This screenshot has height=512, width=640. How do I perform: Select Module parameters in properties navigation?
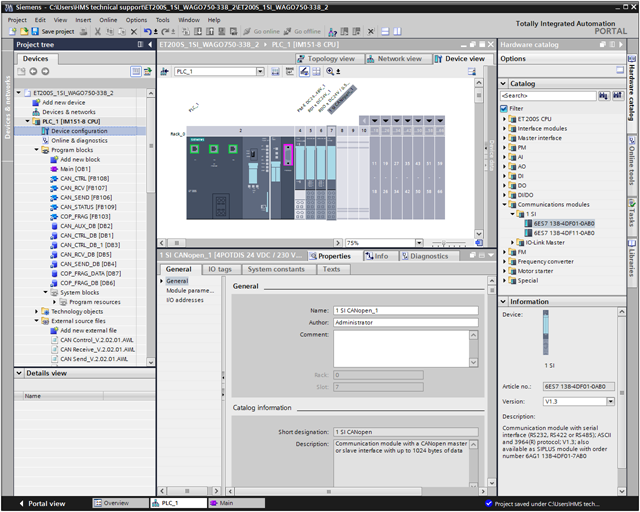[190, 291]
